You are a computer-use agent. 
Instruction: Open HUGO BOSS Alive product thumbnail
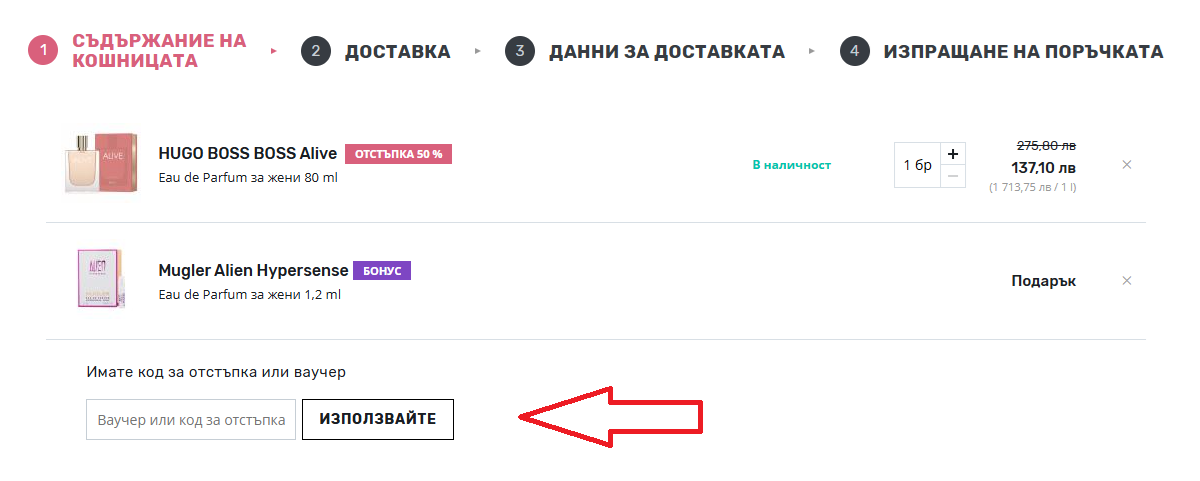100,164
